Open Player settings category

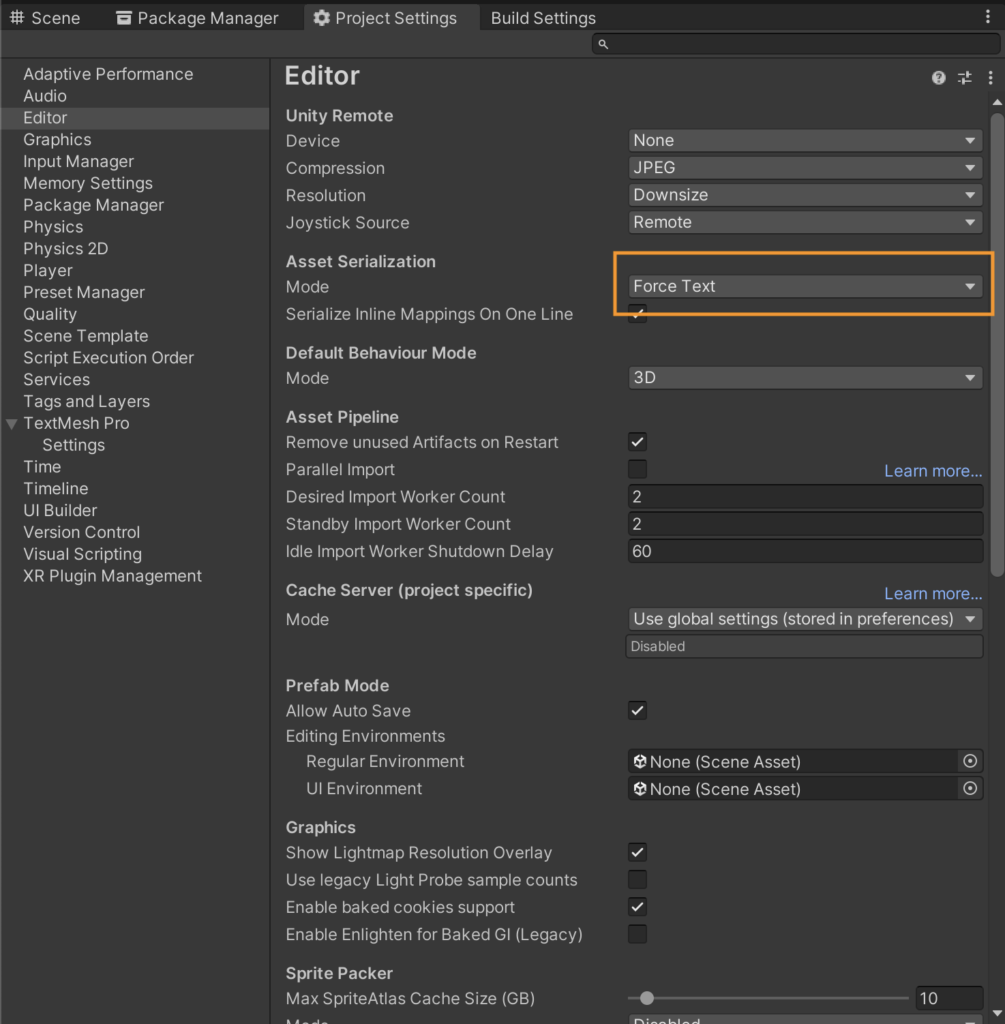coord(48,270)
